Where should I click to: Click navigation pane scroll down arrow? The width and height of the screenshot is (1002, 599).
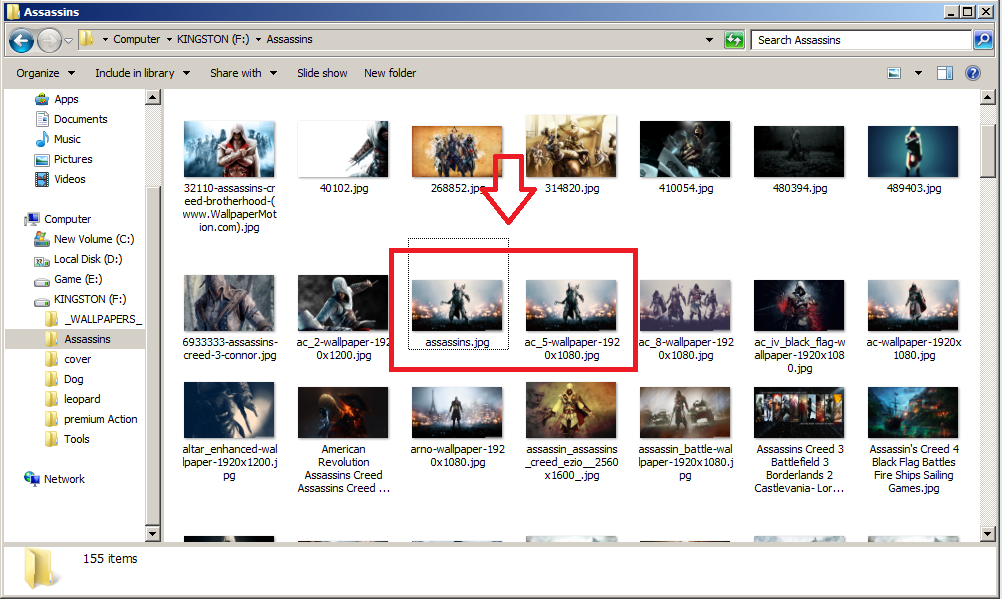(153, 533)
